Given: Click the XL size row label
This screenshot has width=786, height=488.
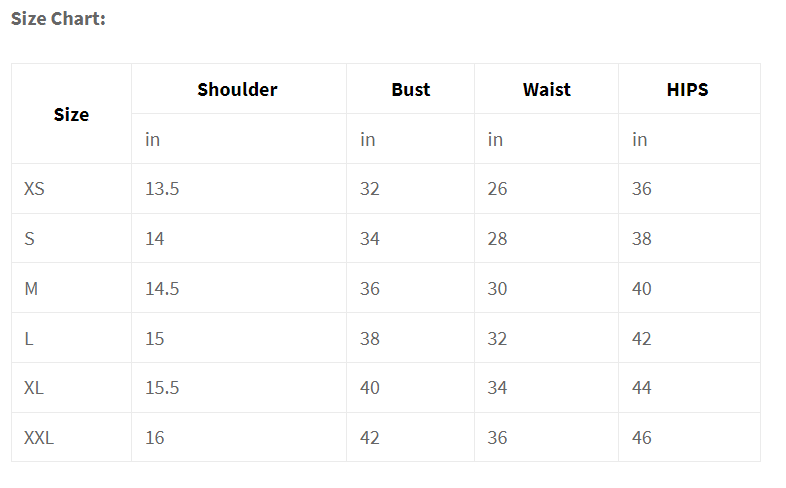Looking at the screenshot, I should [34, 387].
